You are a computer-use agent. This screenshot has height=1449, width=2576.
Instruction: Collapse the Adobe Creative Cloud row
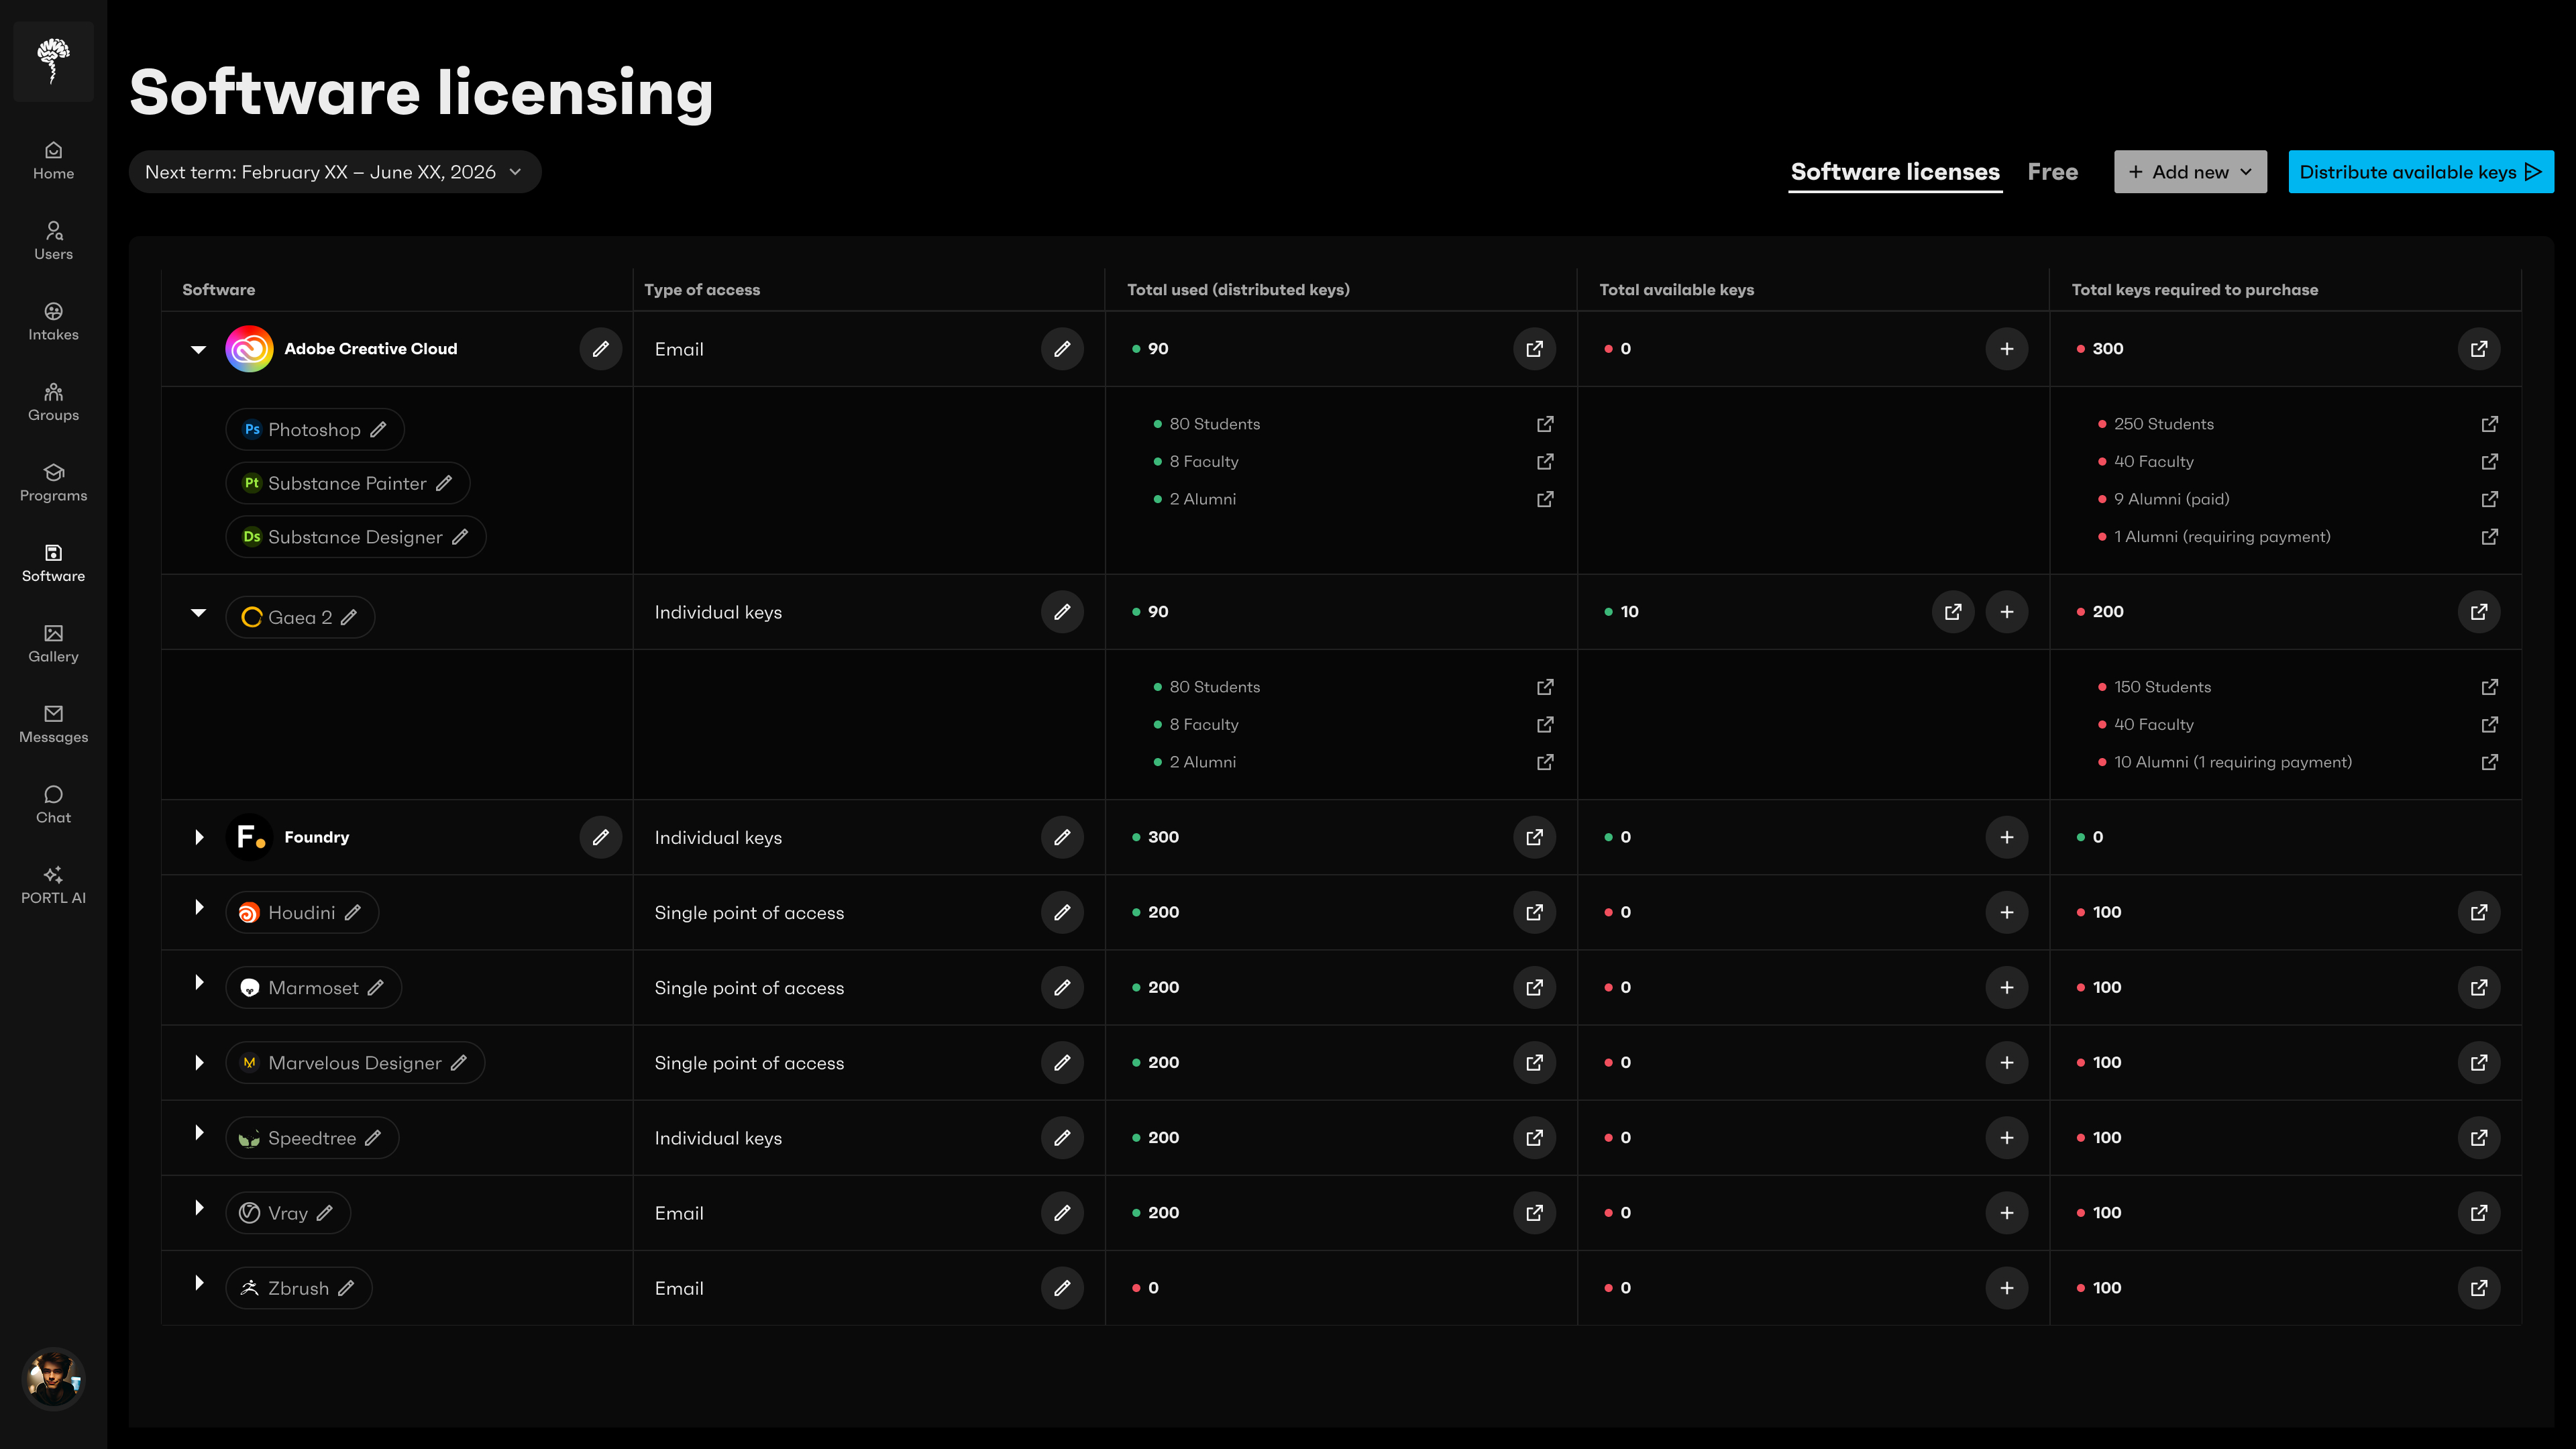pyautogui.click(x=198, y=349)
